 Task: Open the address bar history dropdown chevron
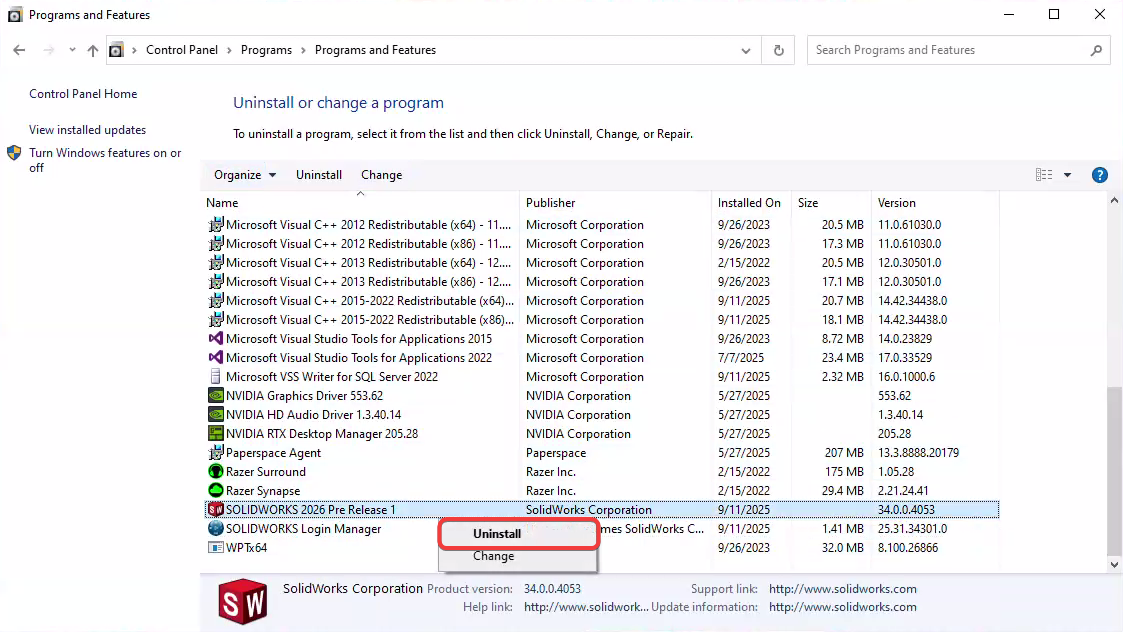point(745,49)
